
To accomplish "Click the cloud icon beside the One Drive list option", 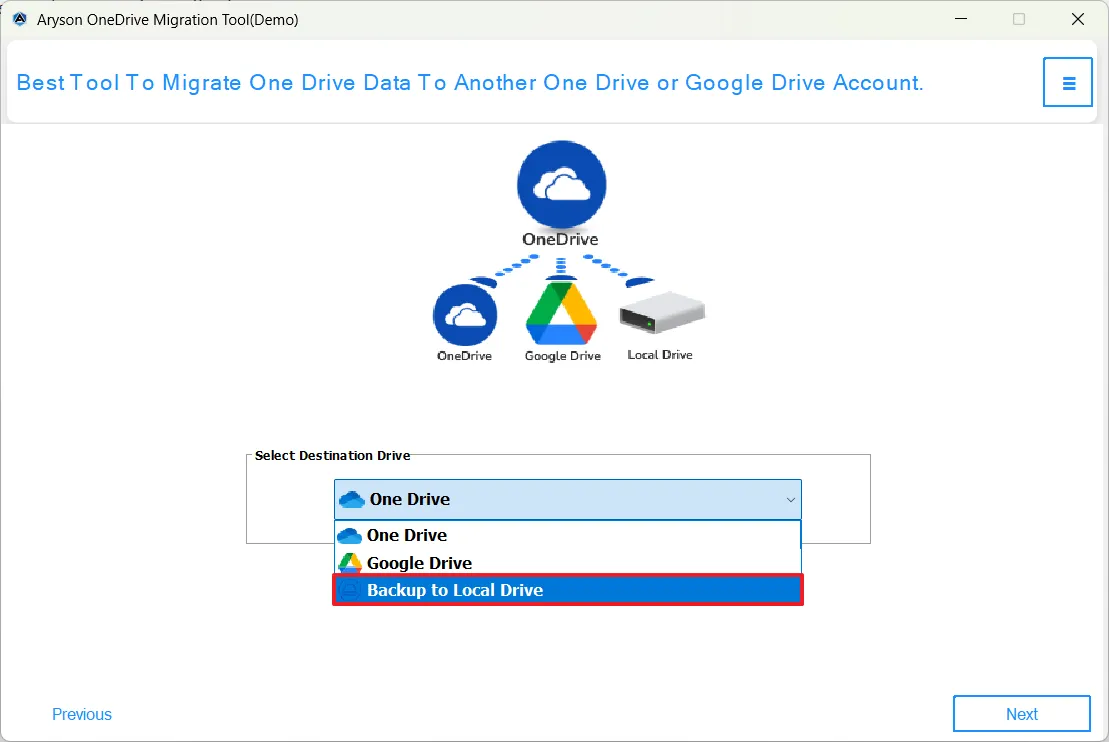I will (x=349, y=535).
